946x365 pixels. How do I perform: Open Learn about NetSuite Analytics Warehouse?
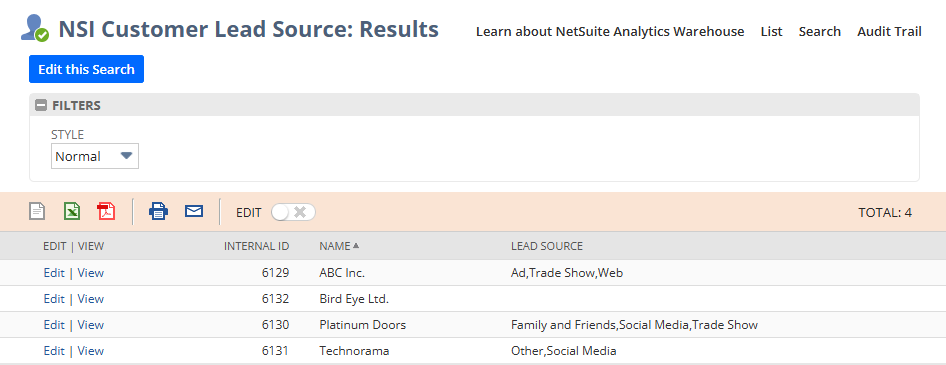pos(610,31)
